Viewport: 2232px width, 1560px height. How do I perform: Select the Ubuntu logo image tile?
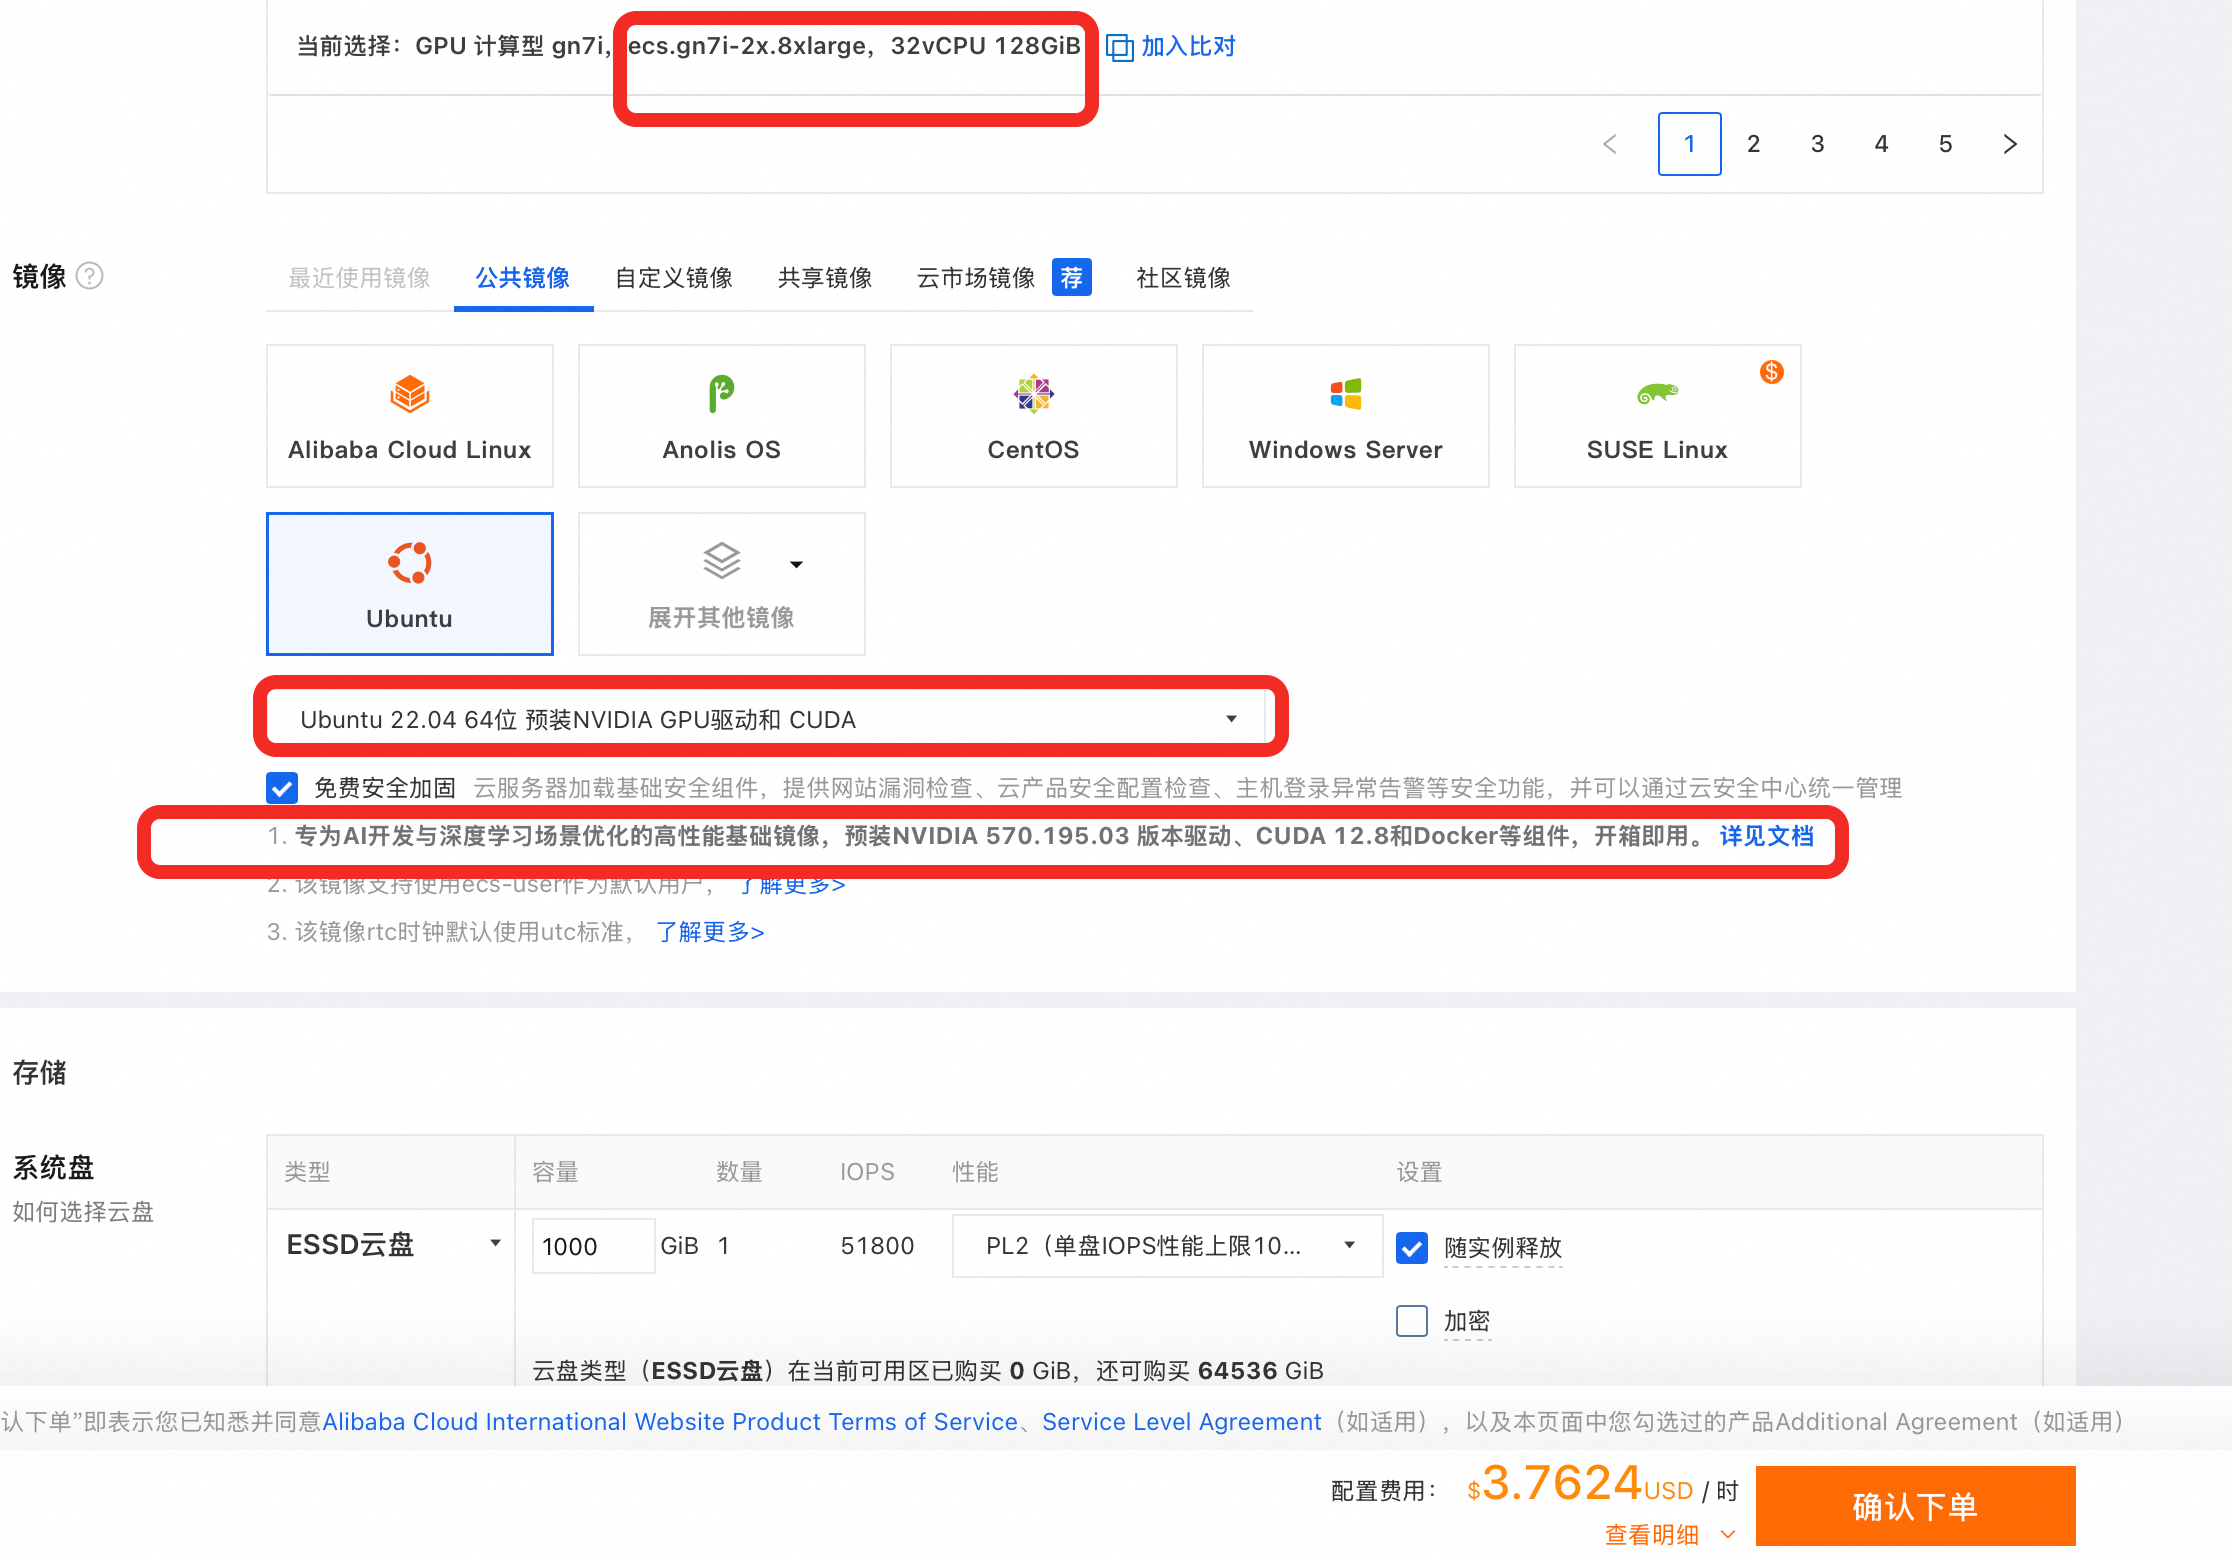[409, 563]
